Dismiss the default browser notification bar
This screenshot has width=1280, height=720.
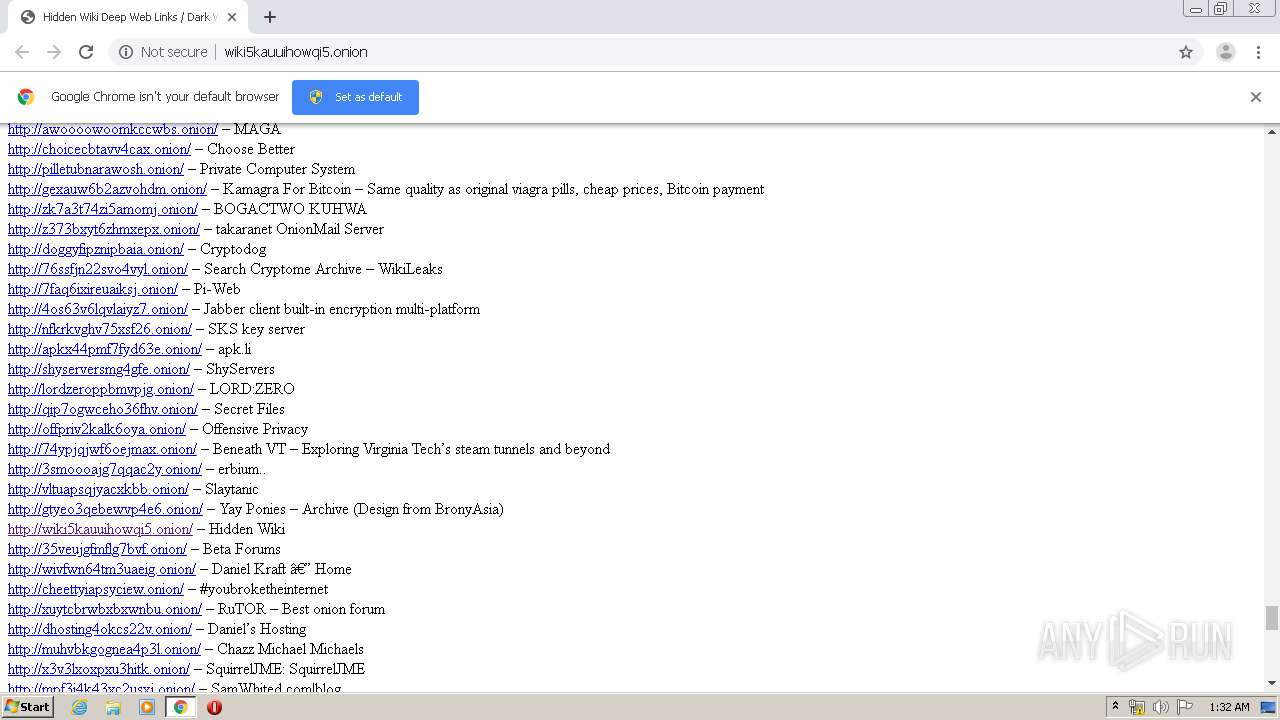click(x=1256, y=97)
